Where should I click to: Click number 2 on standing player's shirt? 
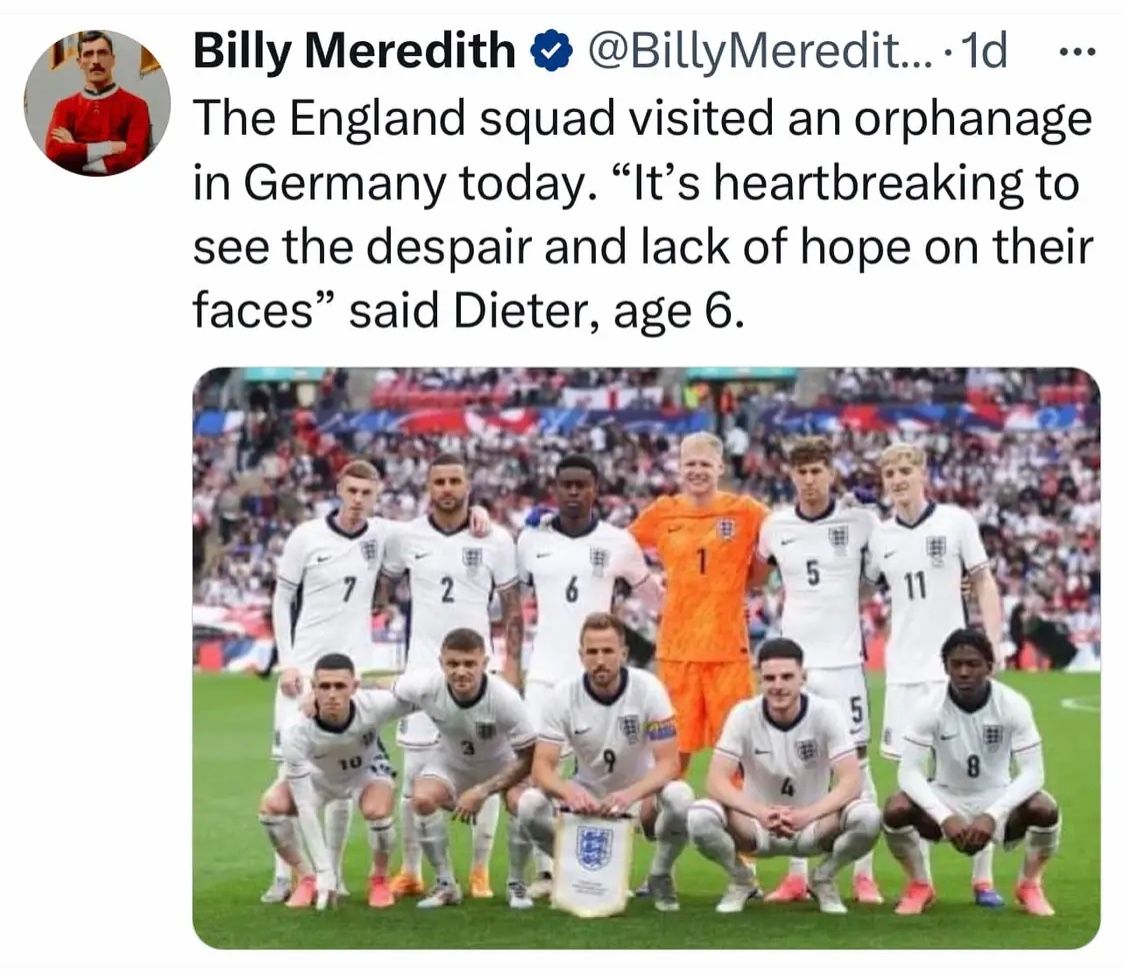[x=447, y=590]
